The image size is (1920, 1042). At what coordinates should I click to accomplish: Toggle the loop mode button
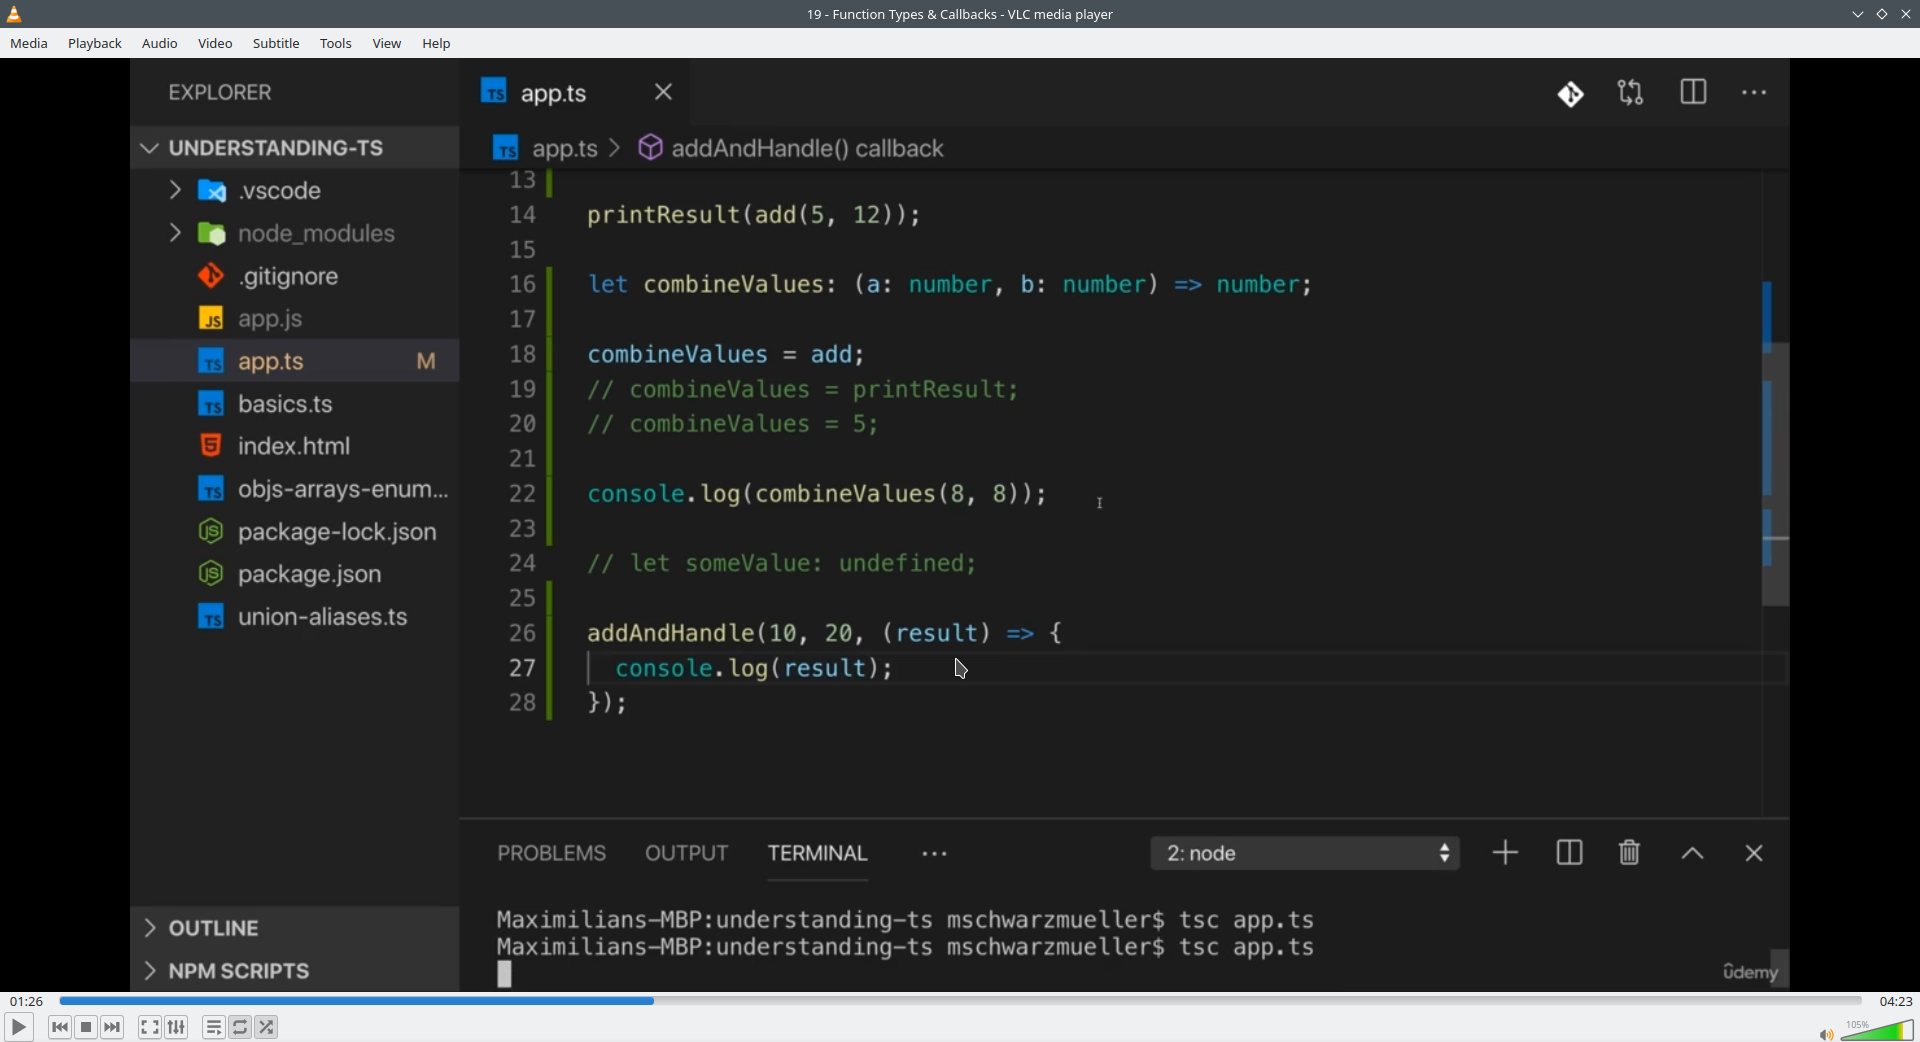(240, 1027)
